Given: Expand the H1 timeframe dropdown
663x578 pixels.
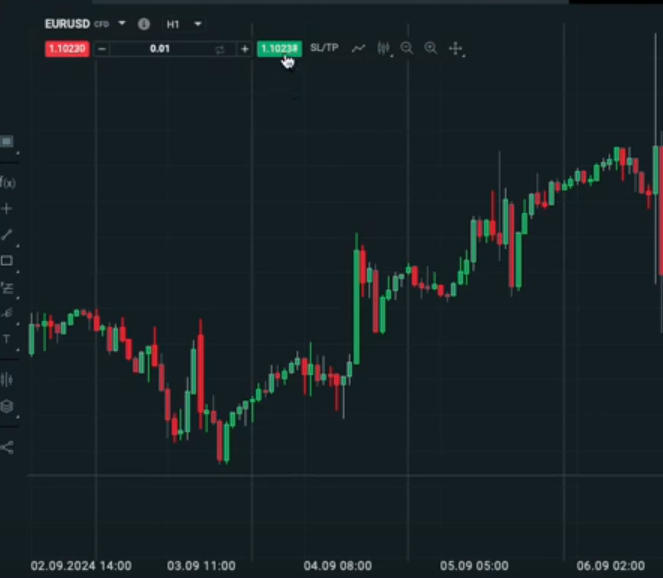Looking at the screenshot, I should pos(197,23).
